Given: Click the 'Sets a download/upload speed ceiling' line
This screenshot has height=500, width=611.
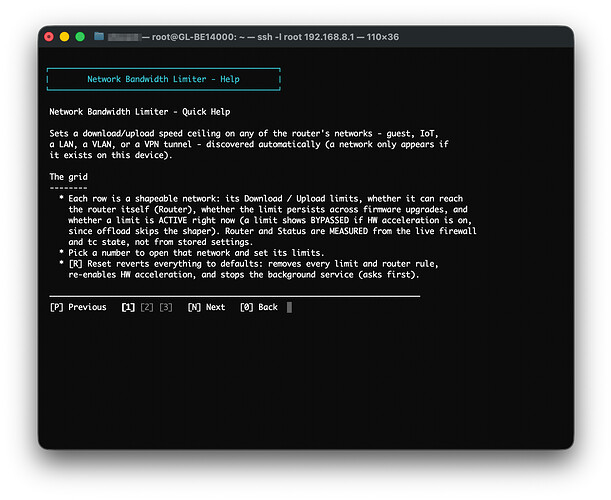Looking at the screenshot, I should pos(244,134).
